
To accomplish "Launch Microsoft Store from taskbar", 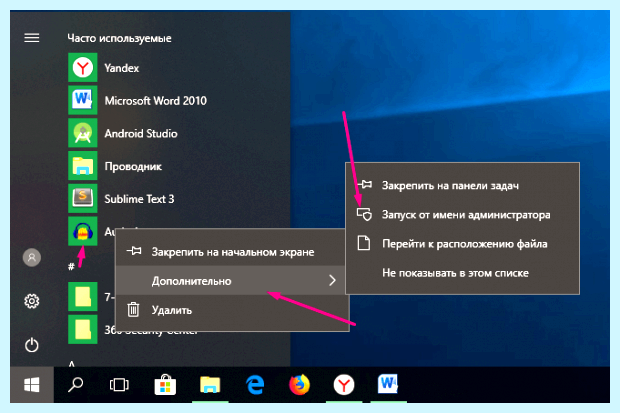I will pyautogui.click(x=165, y=385).
